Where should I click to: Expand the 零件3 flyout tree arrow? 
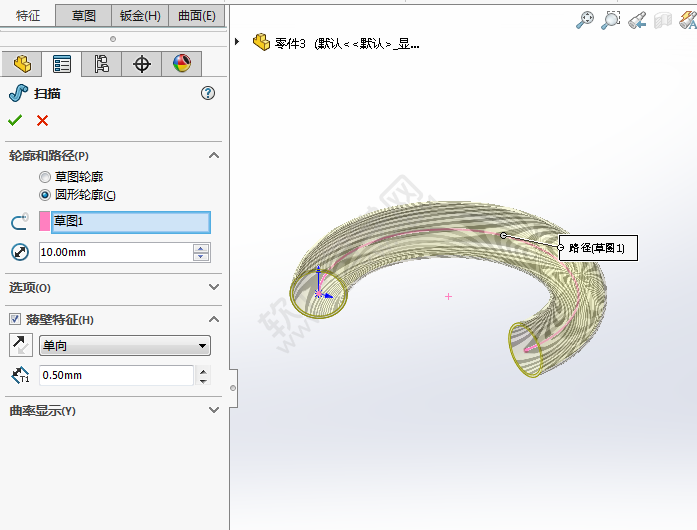(237, 42)
